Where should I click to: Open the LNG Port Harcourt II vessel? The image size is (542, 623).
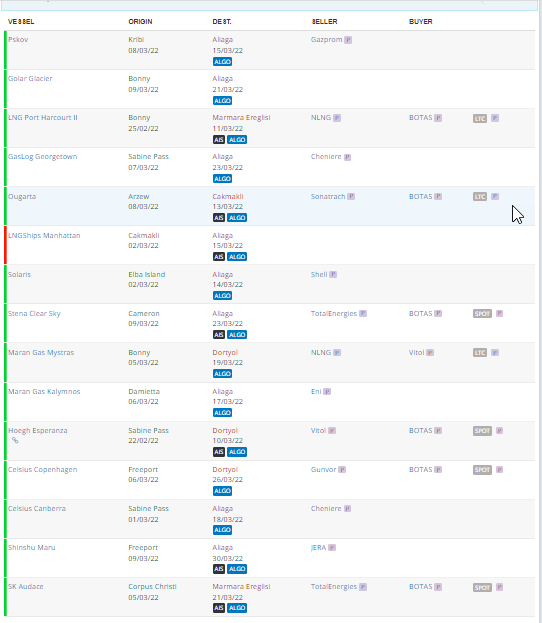tap(43, 118)
